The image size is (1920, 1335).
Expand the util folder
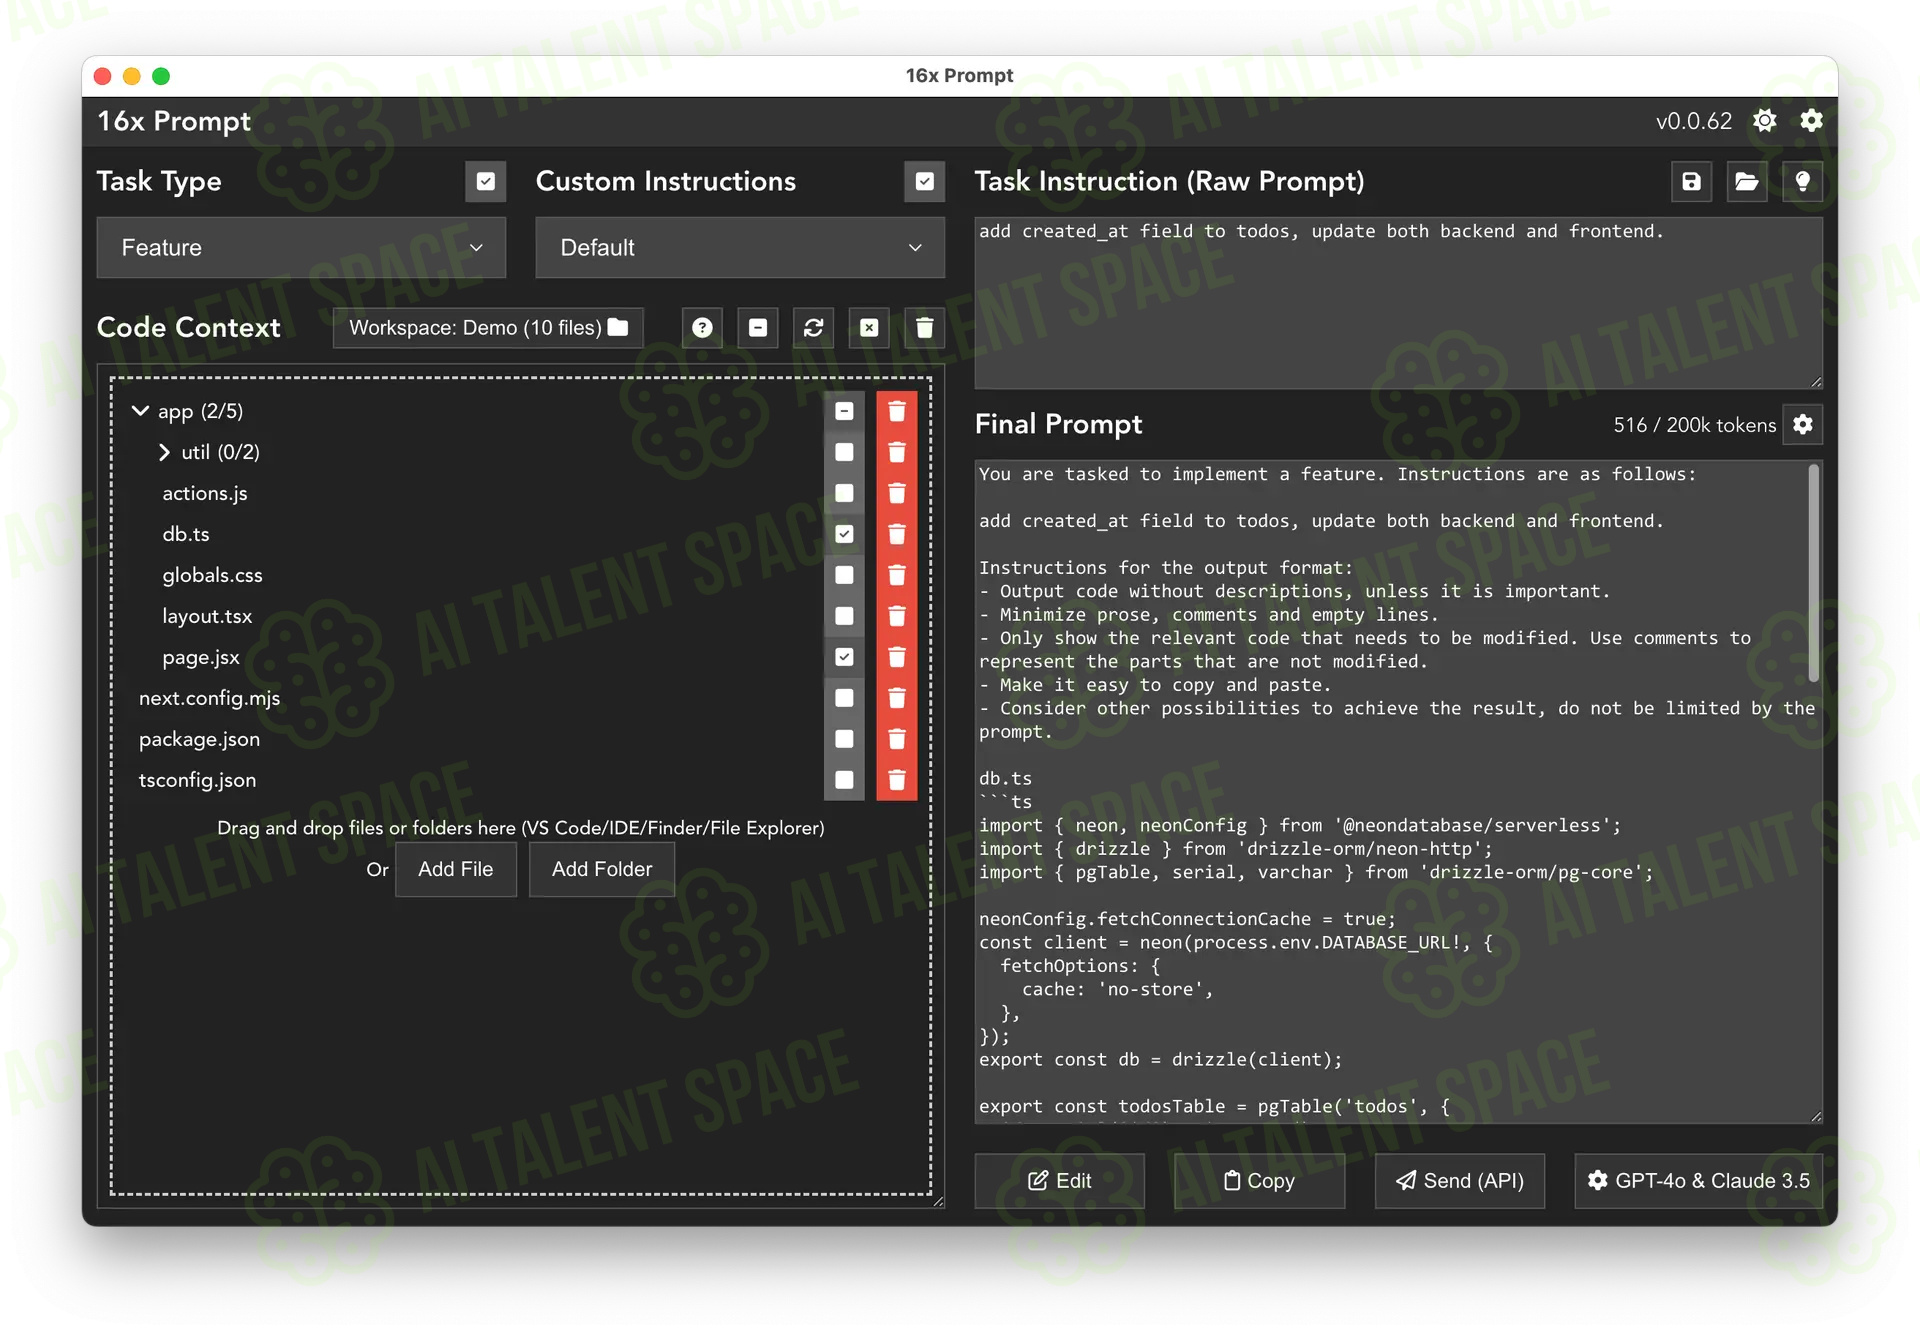164,452
